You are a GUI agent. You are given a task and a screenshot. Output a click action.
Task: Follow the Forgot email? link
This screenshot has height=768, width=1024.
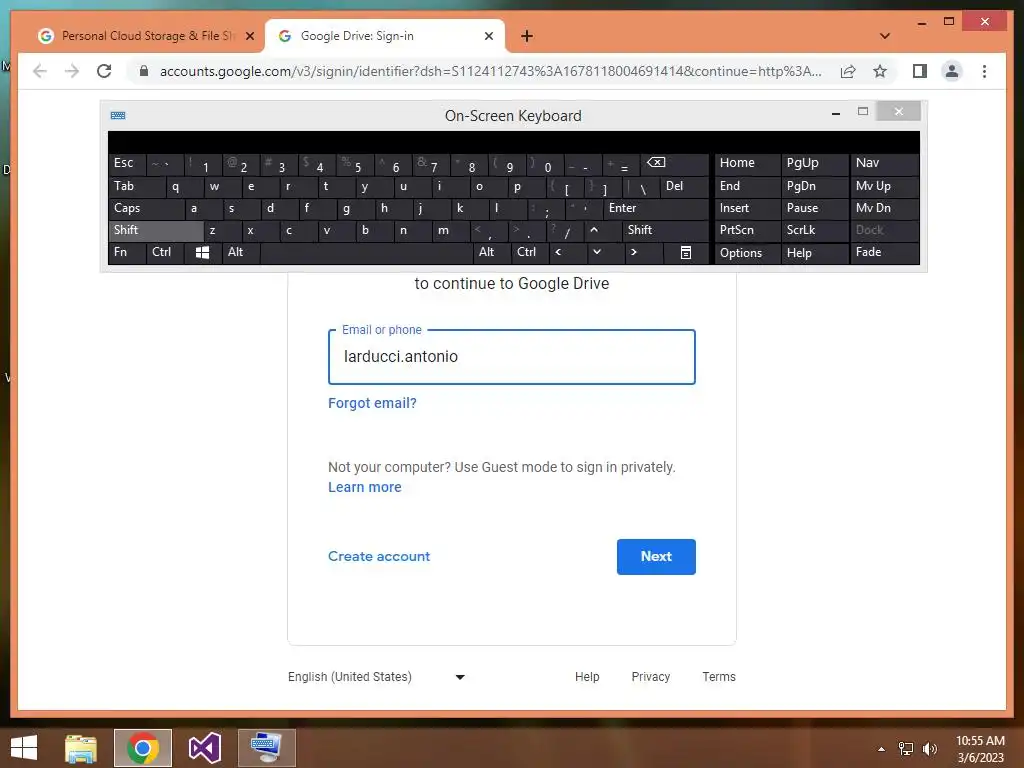[372, 403]
